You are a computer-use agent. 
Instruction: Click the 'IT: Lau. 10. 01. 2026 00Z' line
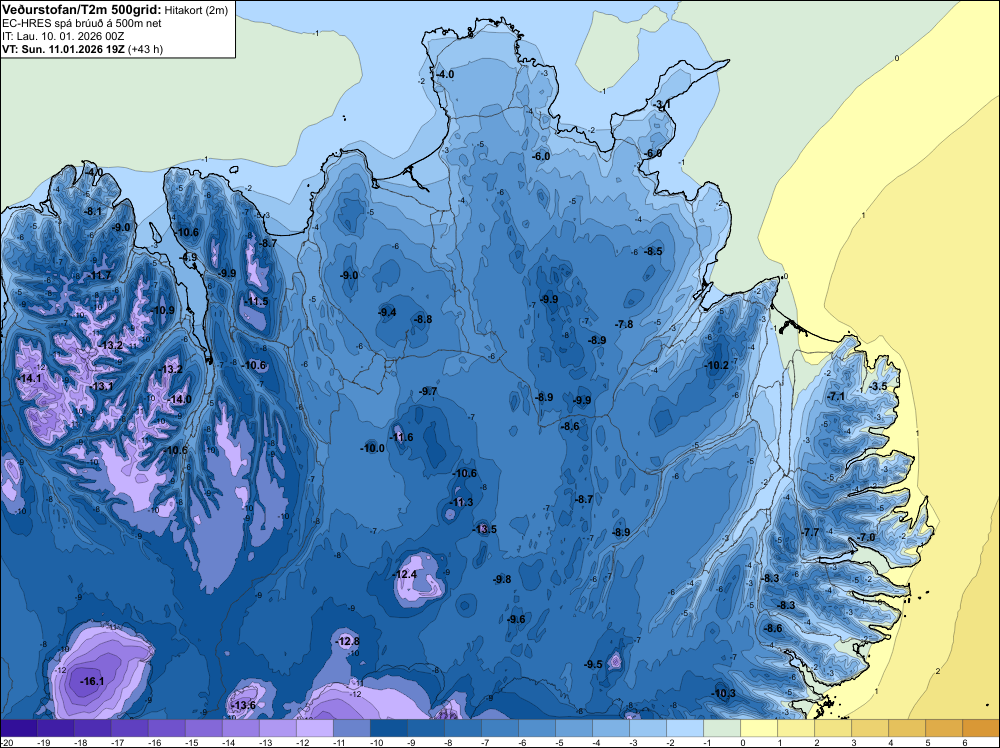pyautogui.click(x=66, y=36)
